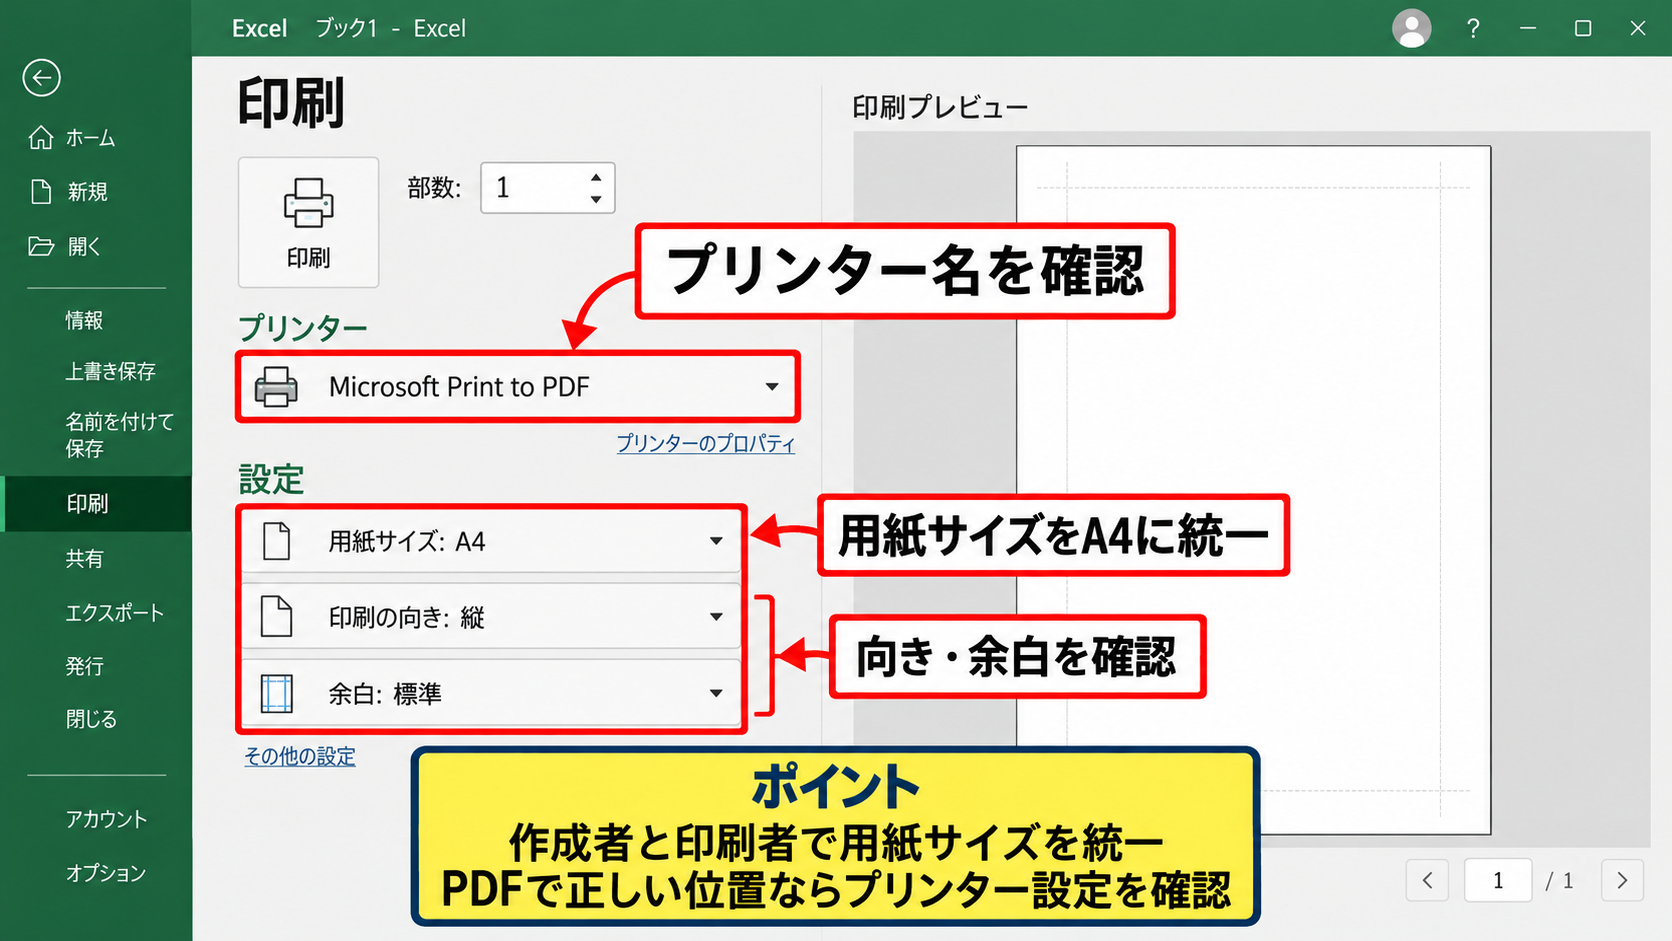The image size is (1672, 941).
Task: Click the preview page number field
Action: click(1498, 880)
